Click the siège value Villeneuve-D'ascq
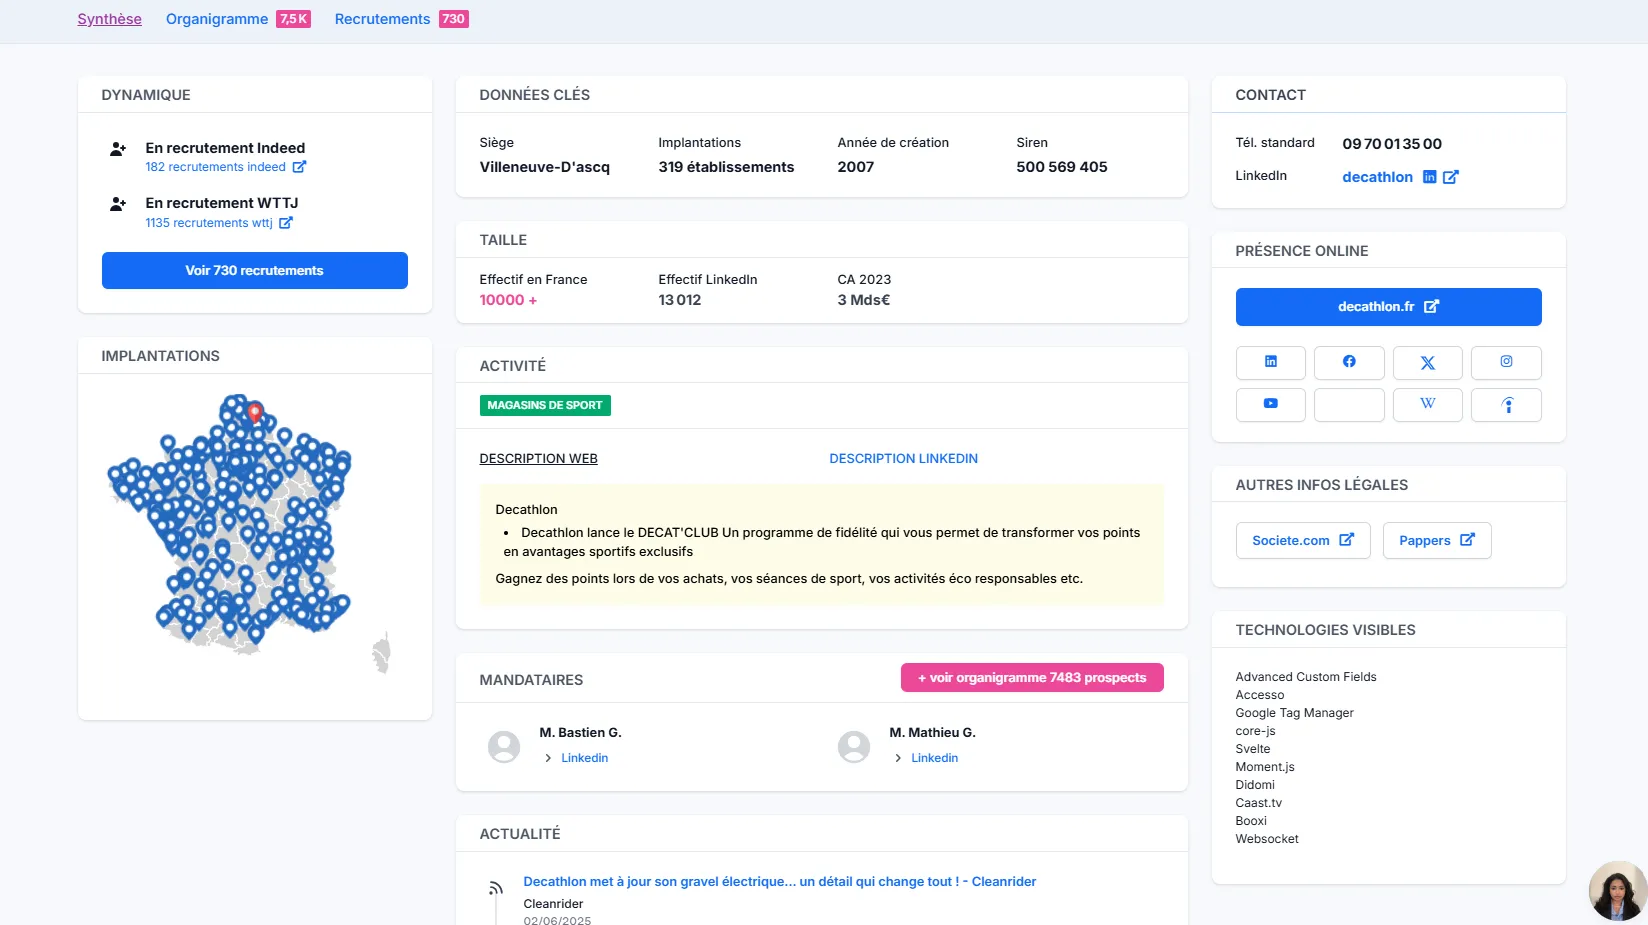Viewport: 1648px width, 925px height. (544, 167)
